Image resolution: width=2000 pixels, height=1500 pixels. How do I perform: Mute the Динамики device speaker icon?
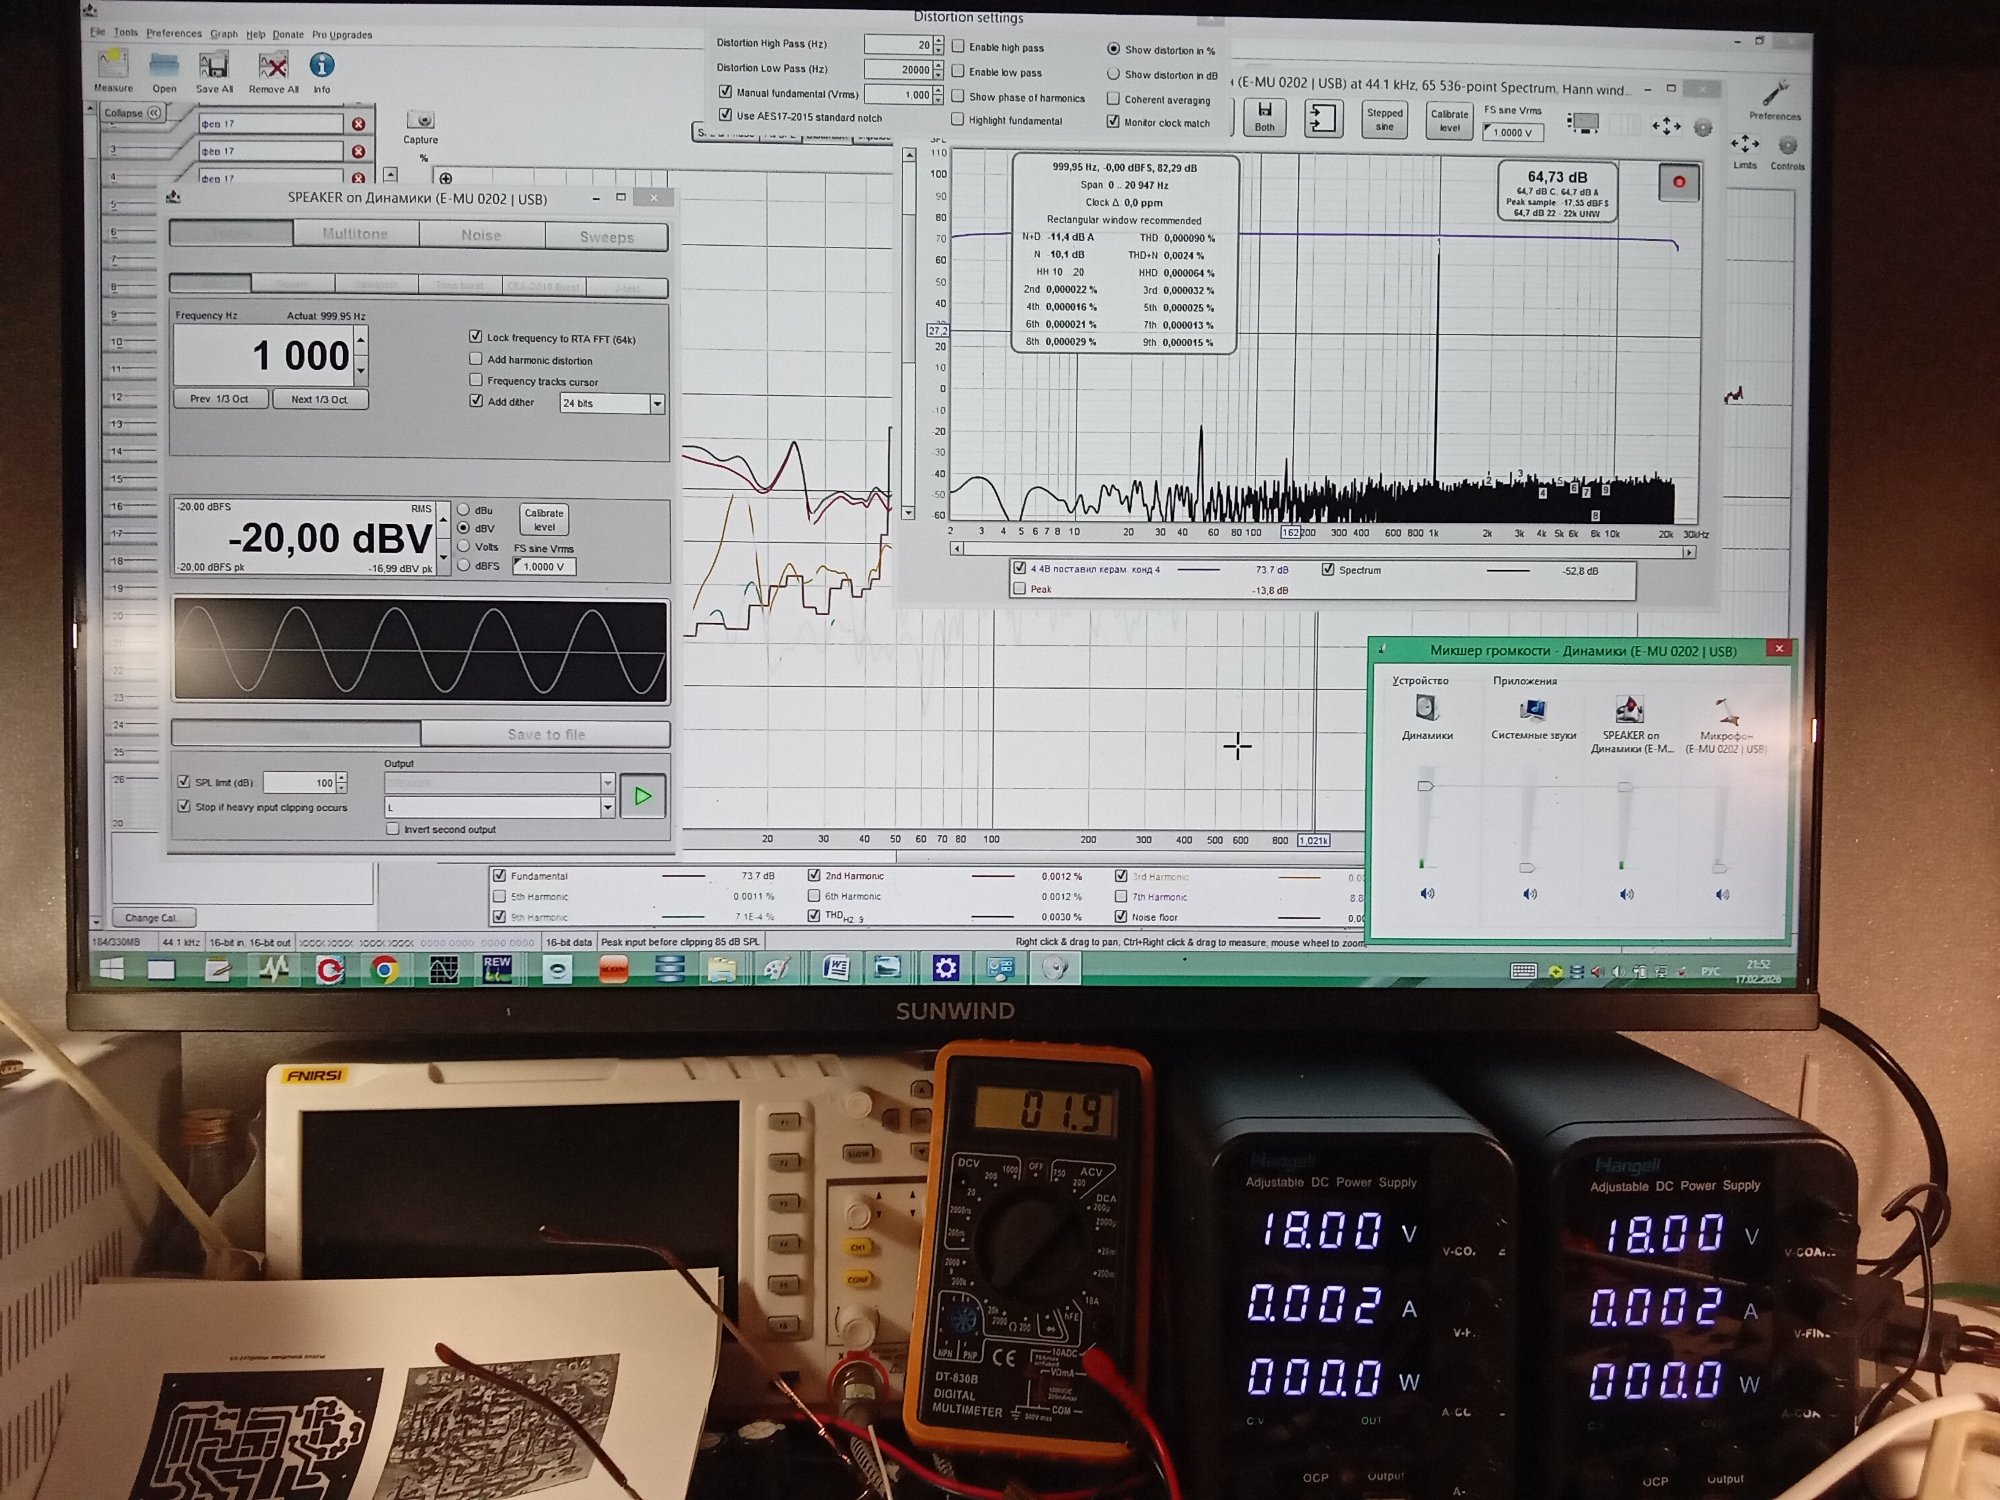pos(1427,893)
